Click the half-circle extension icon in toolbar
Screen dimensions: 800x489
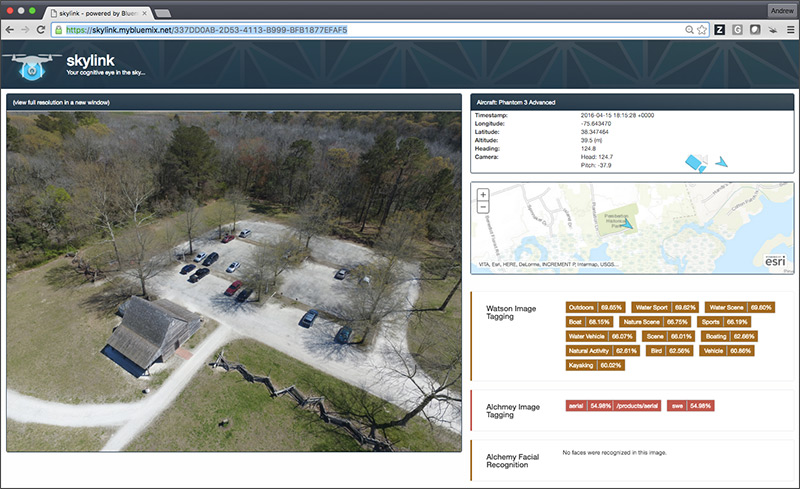click(x=755, y=30)
